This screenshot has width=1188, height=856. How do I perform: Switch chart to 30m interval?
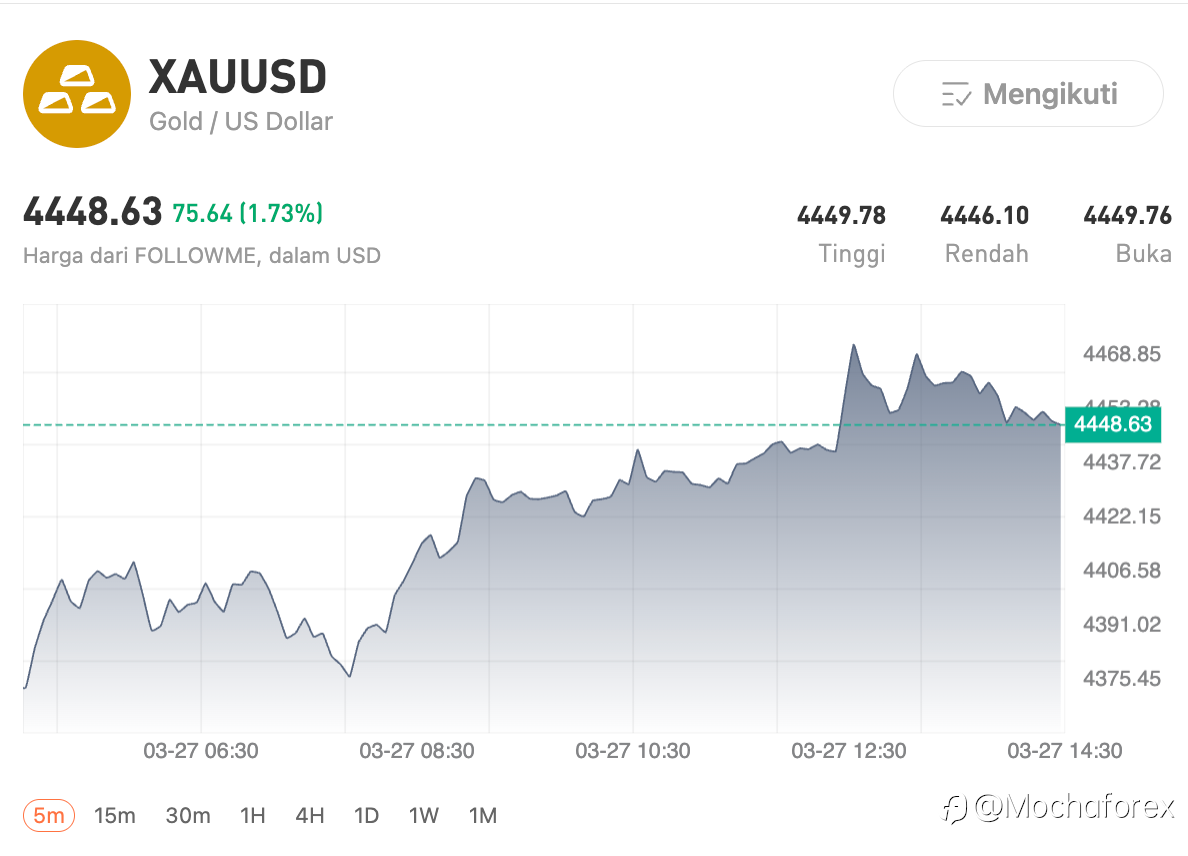click(188, 816)
